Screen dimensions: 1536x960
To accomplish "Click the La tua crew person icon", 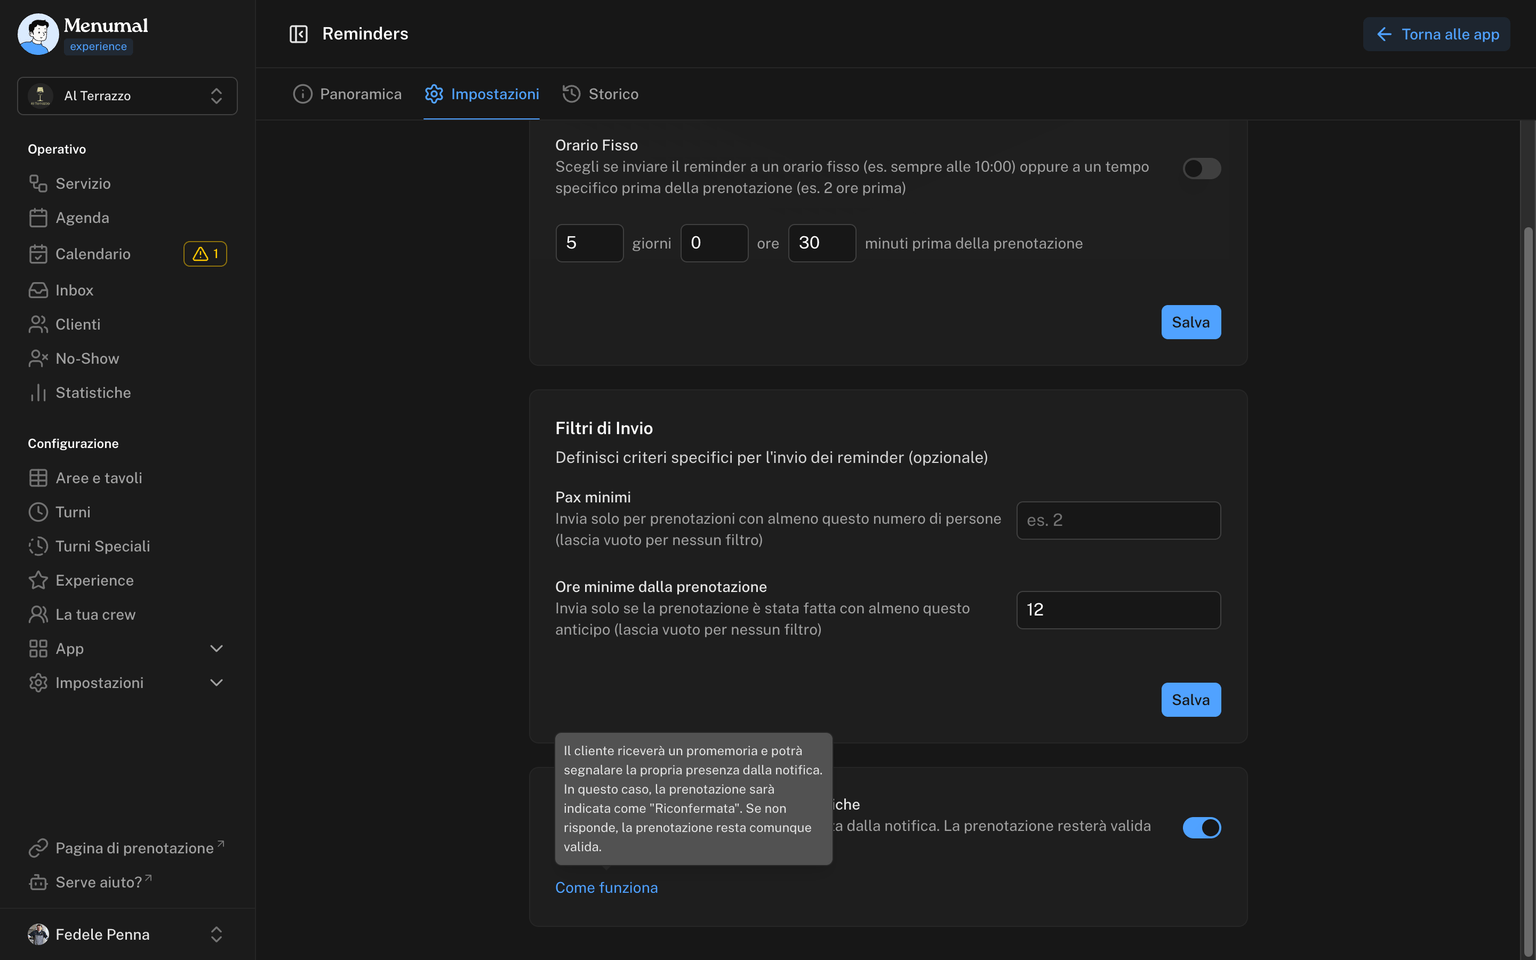I will (38, 614).
